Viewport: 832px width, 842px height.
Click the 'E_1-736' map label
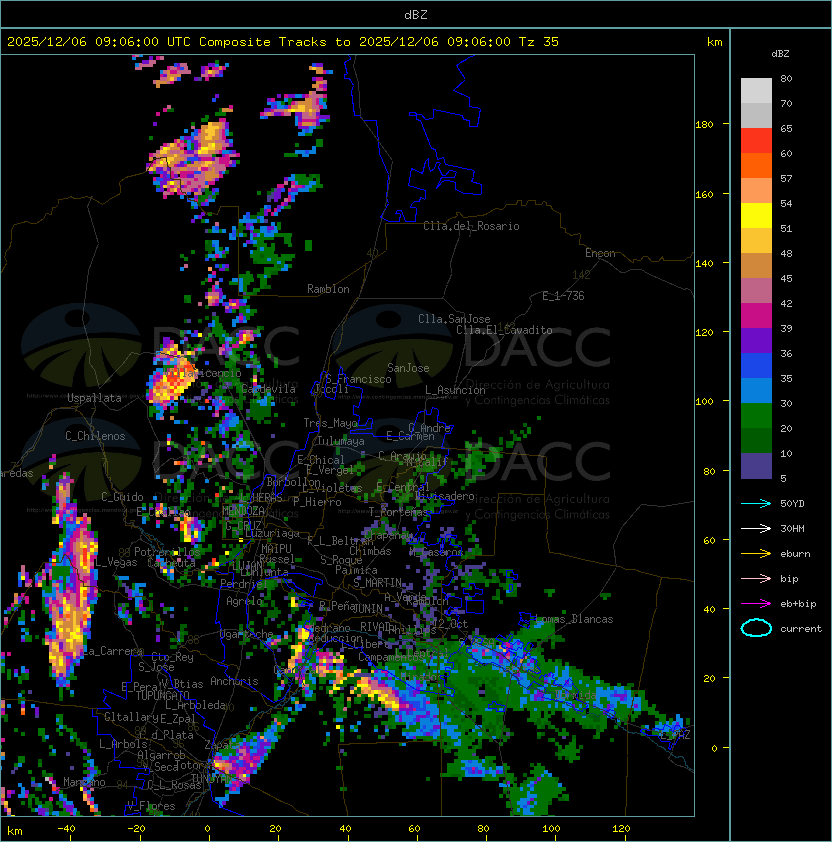pos(563,296)
